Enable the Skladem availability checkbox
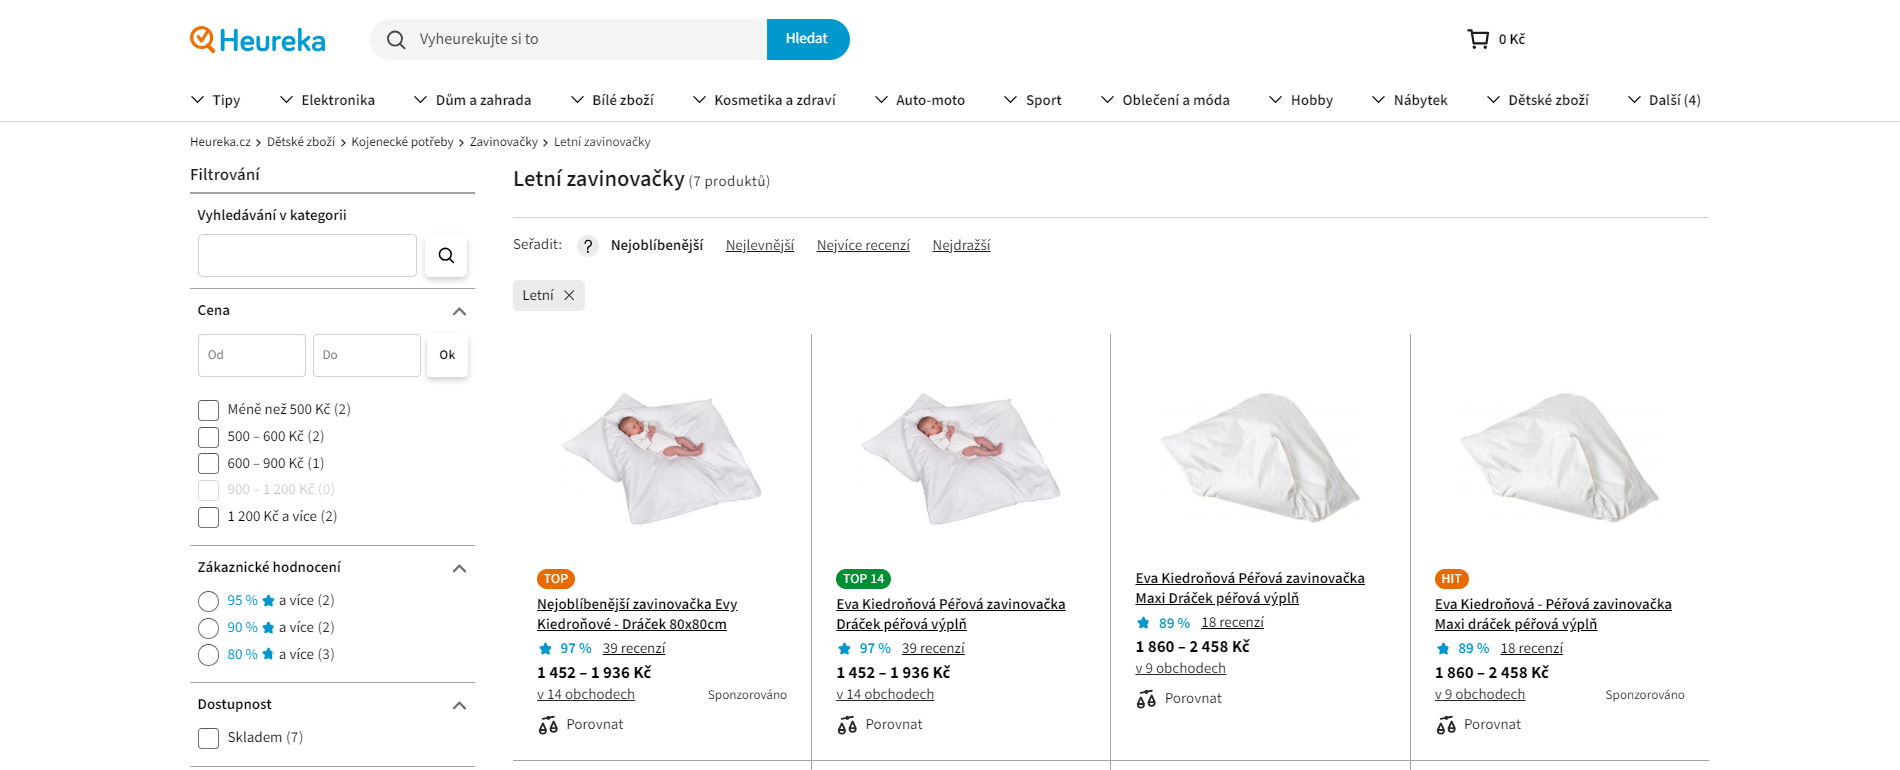The width and height of the screenshot is (1900, 770). 208,738
